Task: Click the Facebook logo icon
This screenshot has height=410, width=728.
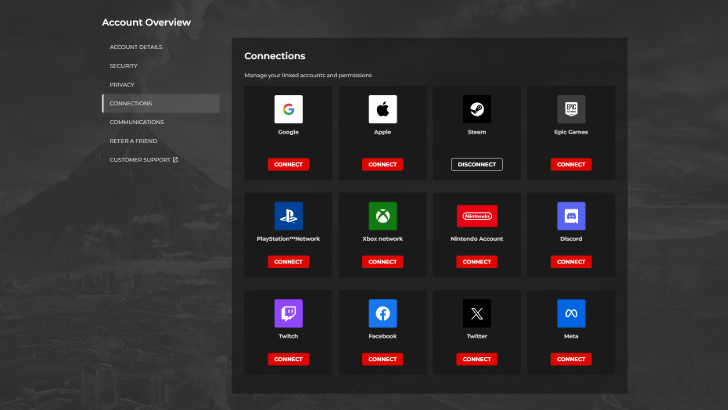Action: 383,313
